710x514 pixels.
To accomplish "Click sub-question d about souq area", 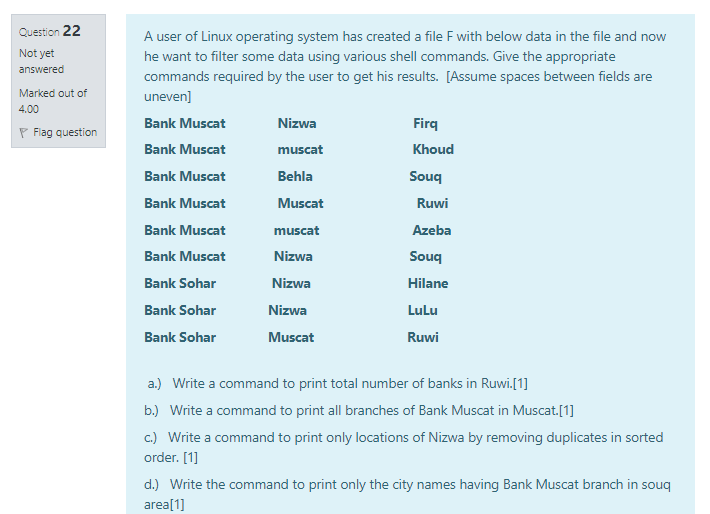I will 407,494.
